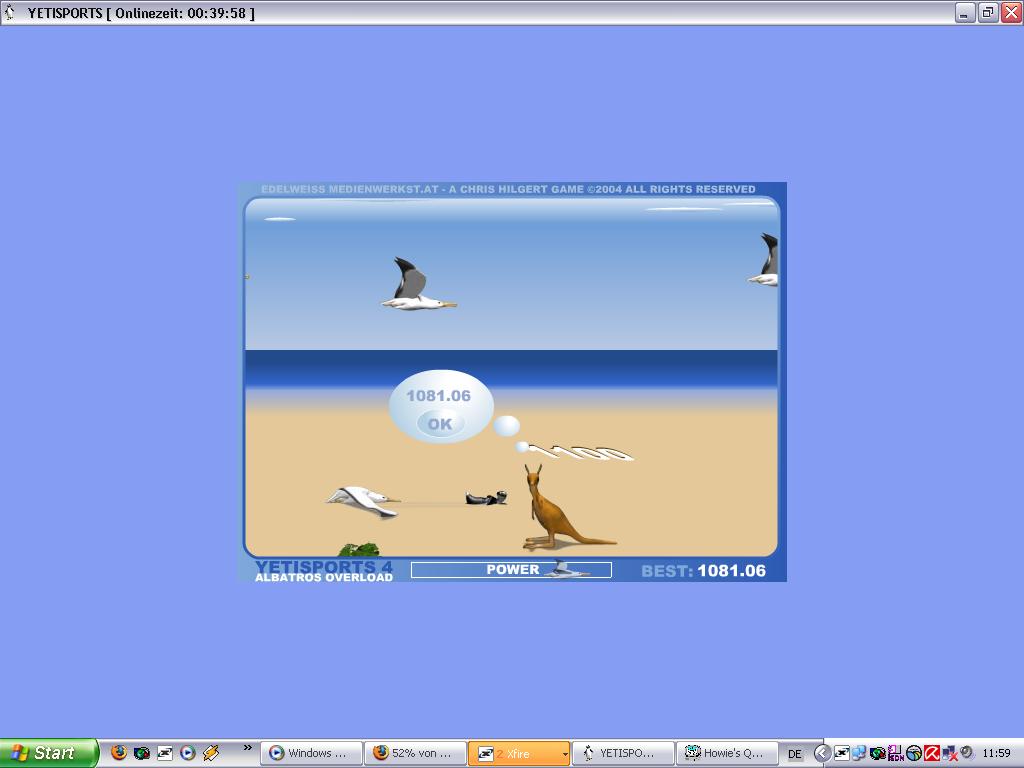Click the BEST: 1081.06 score text
This screenshot has width=1024, height=768.
click(703, 571)
